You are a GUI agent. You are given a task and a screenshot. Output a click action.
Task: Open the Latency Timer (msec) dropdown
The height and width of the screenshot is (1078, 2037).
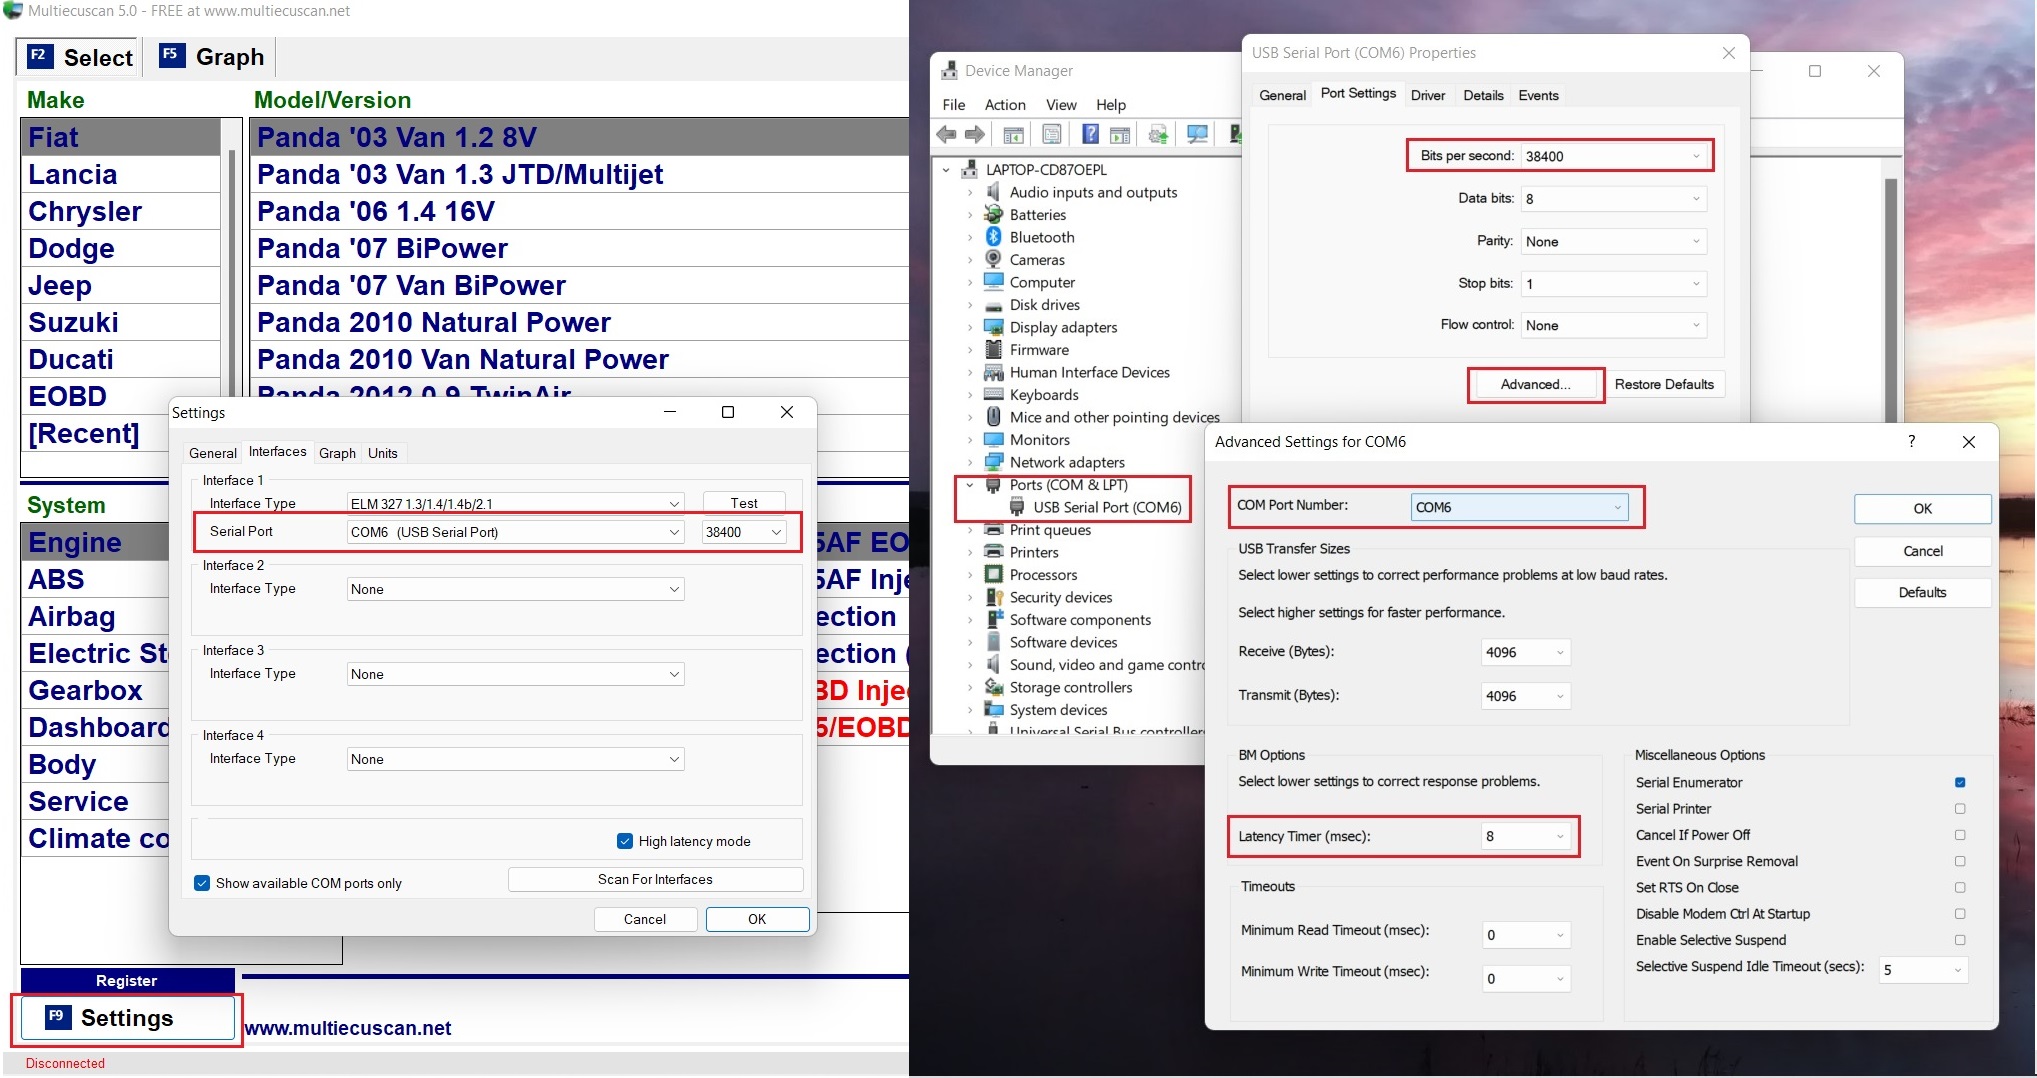pos(1525,836)
